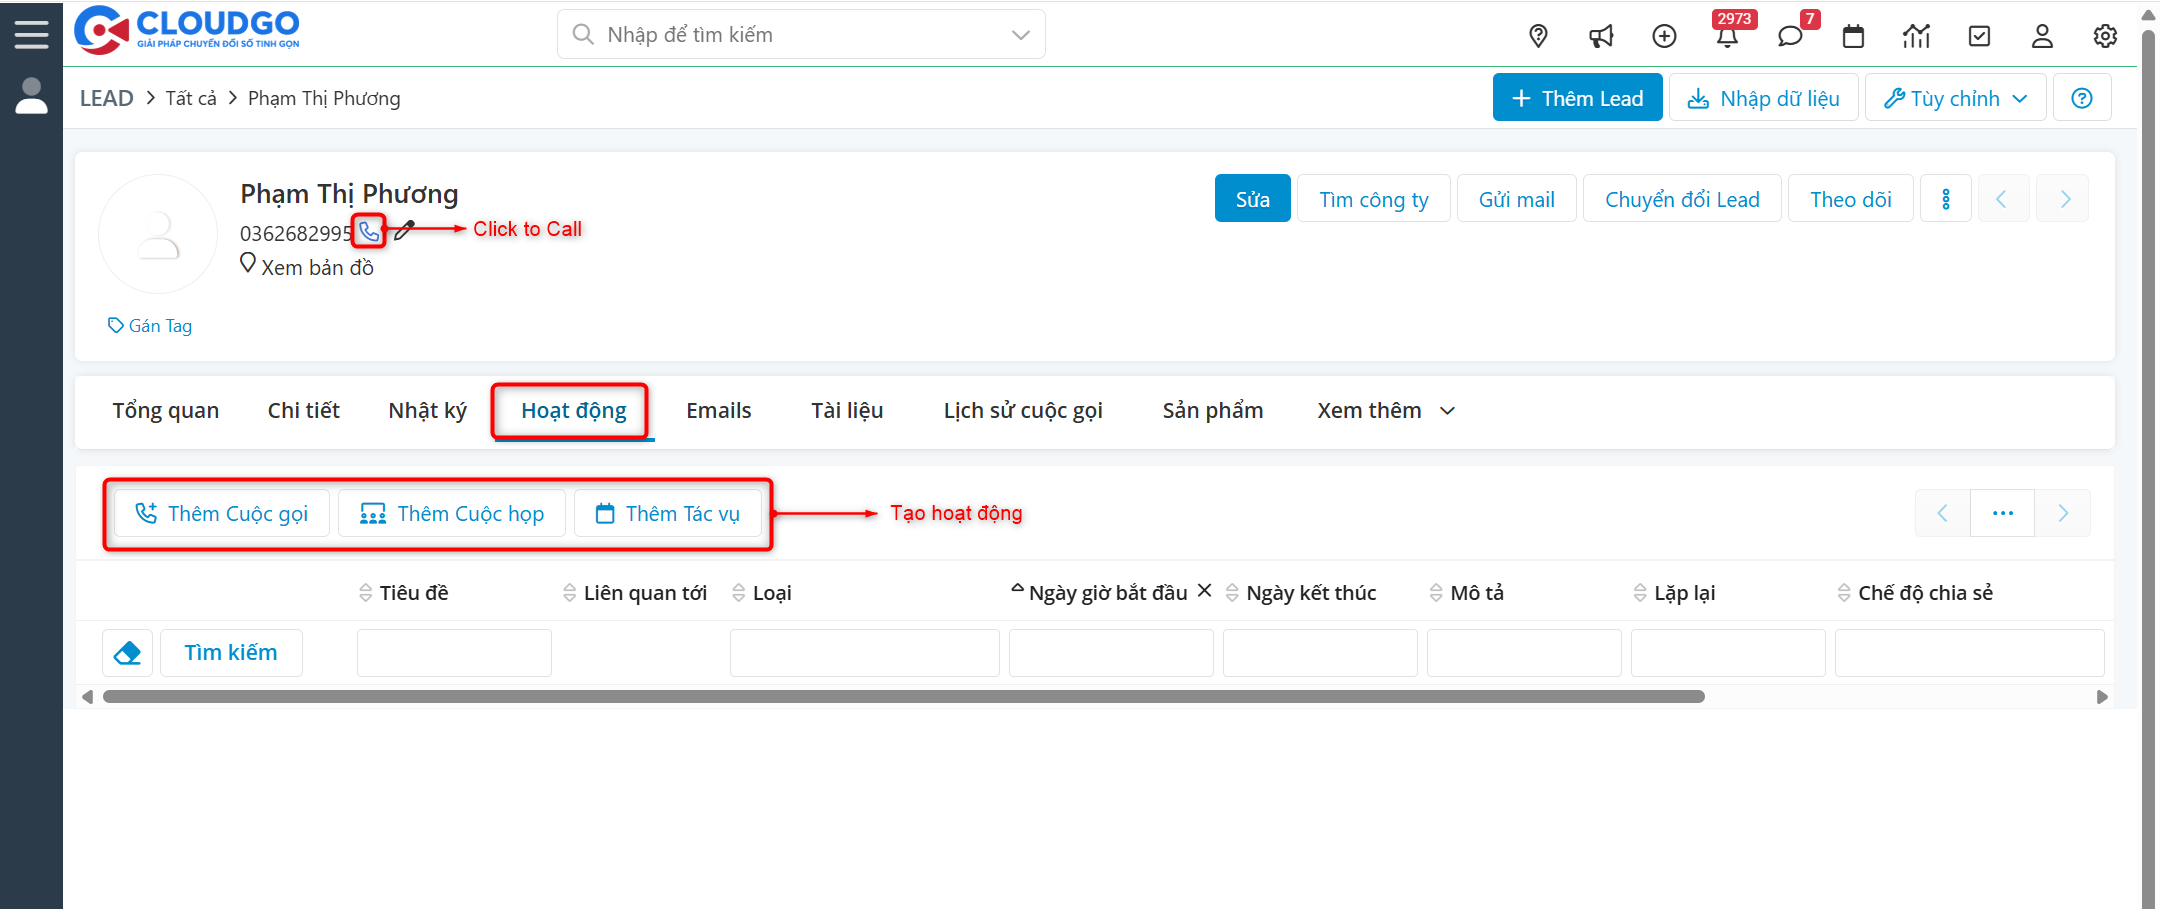Click the announcements megaphone icon

point(1601,35)
